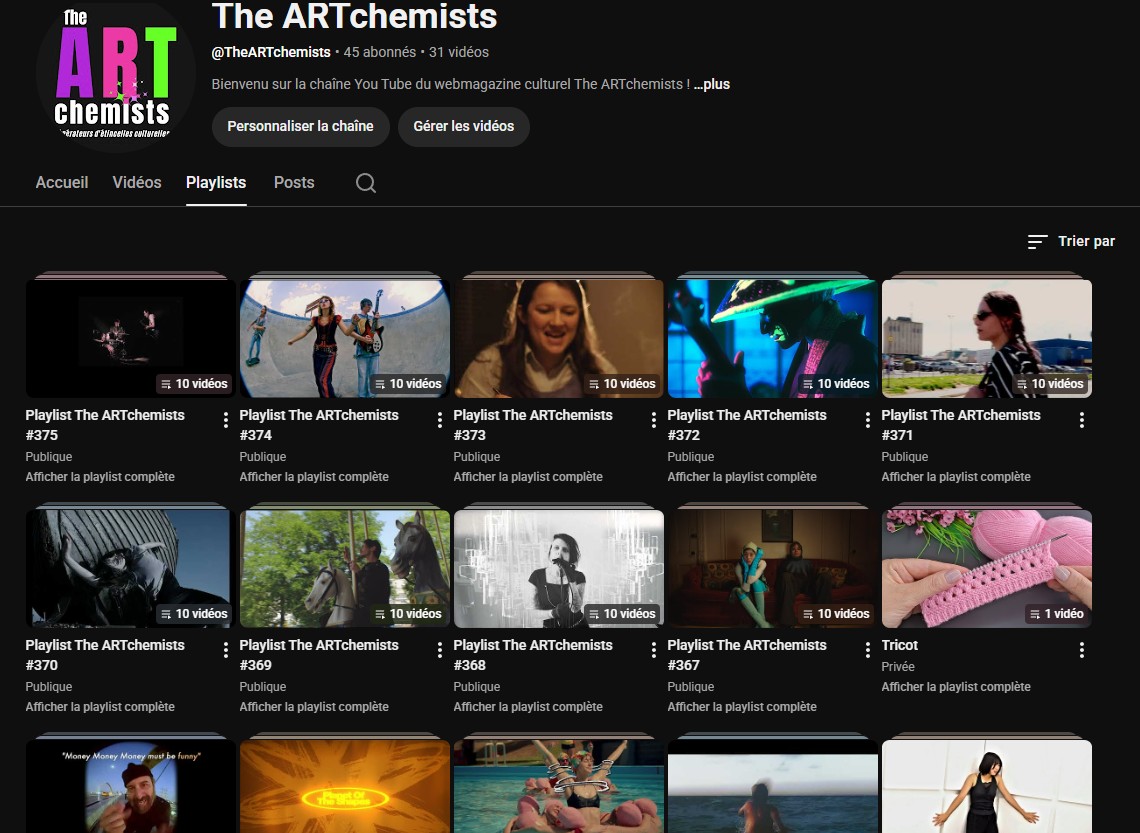Viewport: 1140px width, 833px height.
Task: Open three-dot menu for Playlist #374
Action: tap(439, 419)
